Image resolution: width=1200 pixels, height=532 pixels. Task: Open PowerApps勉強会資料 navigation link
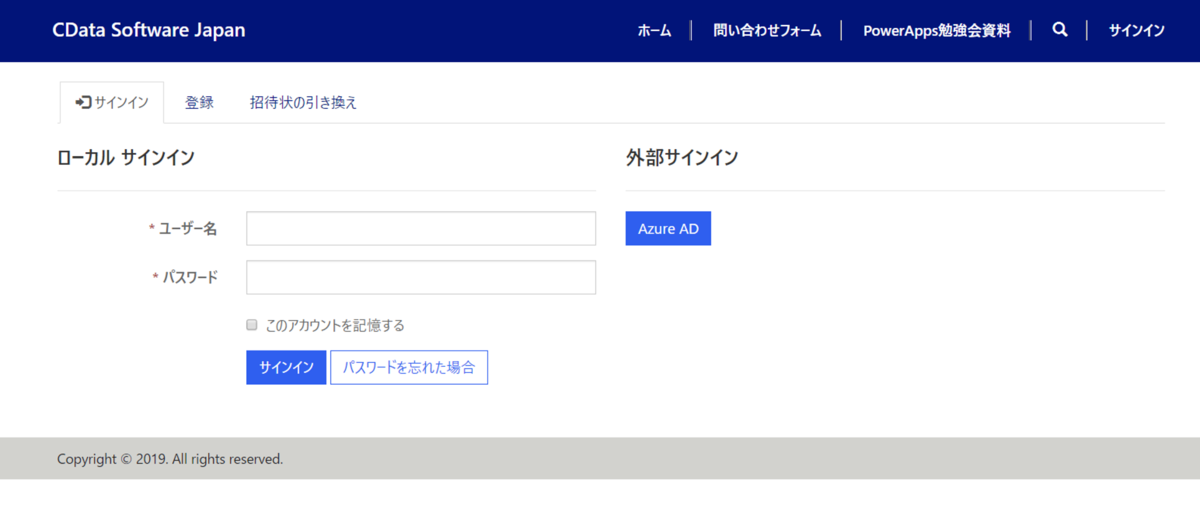pos(937,30)
